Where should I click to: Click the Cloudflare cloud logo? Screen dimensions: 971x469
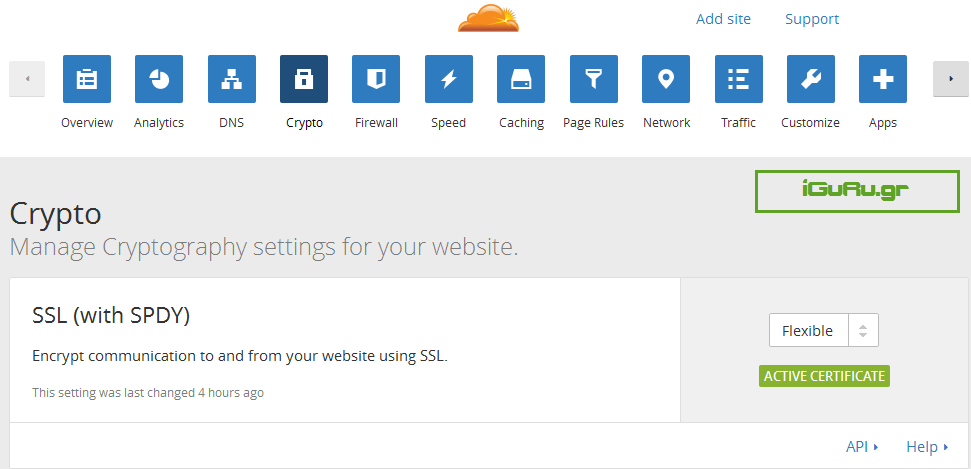[x=489, y=18]
